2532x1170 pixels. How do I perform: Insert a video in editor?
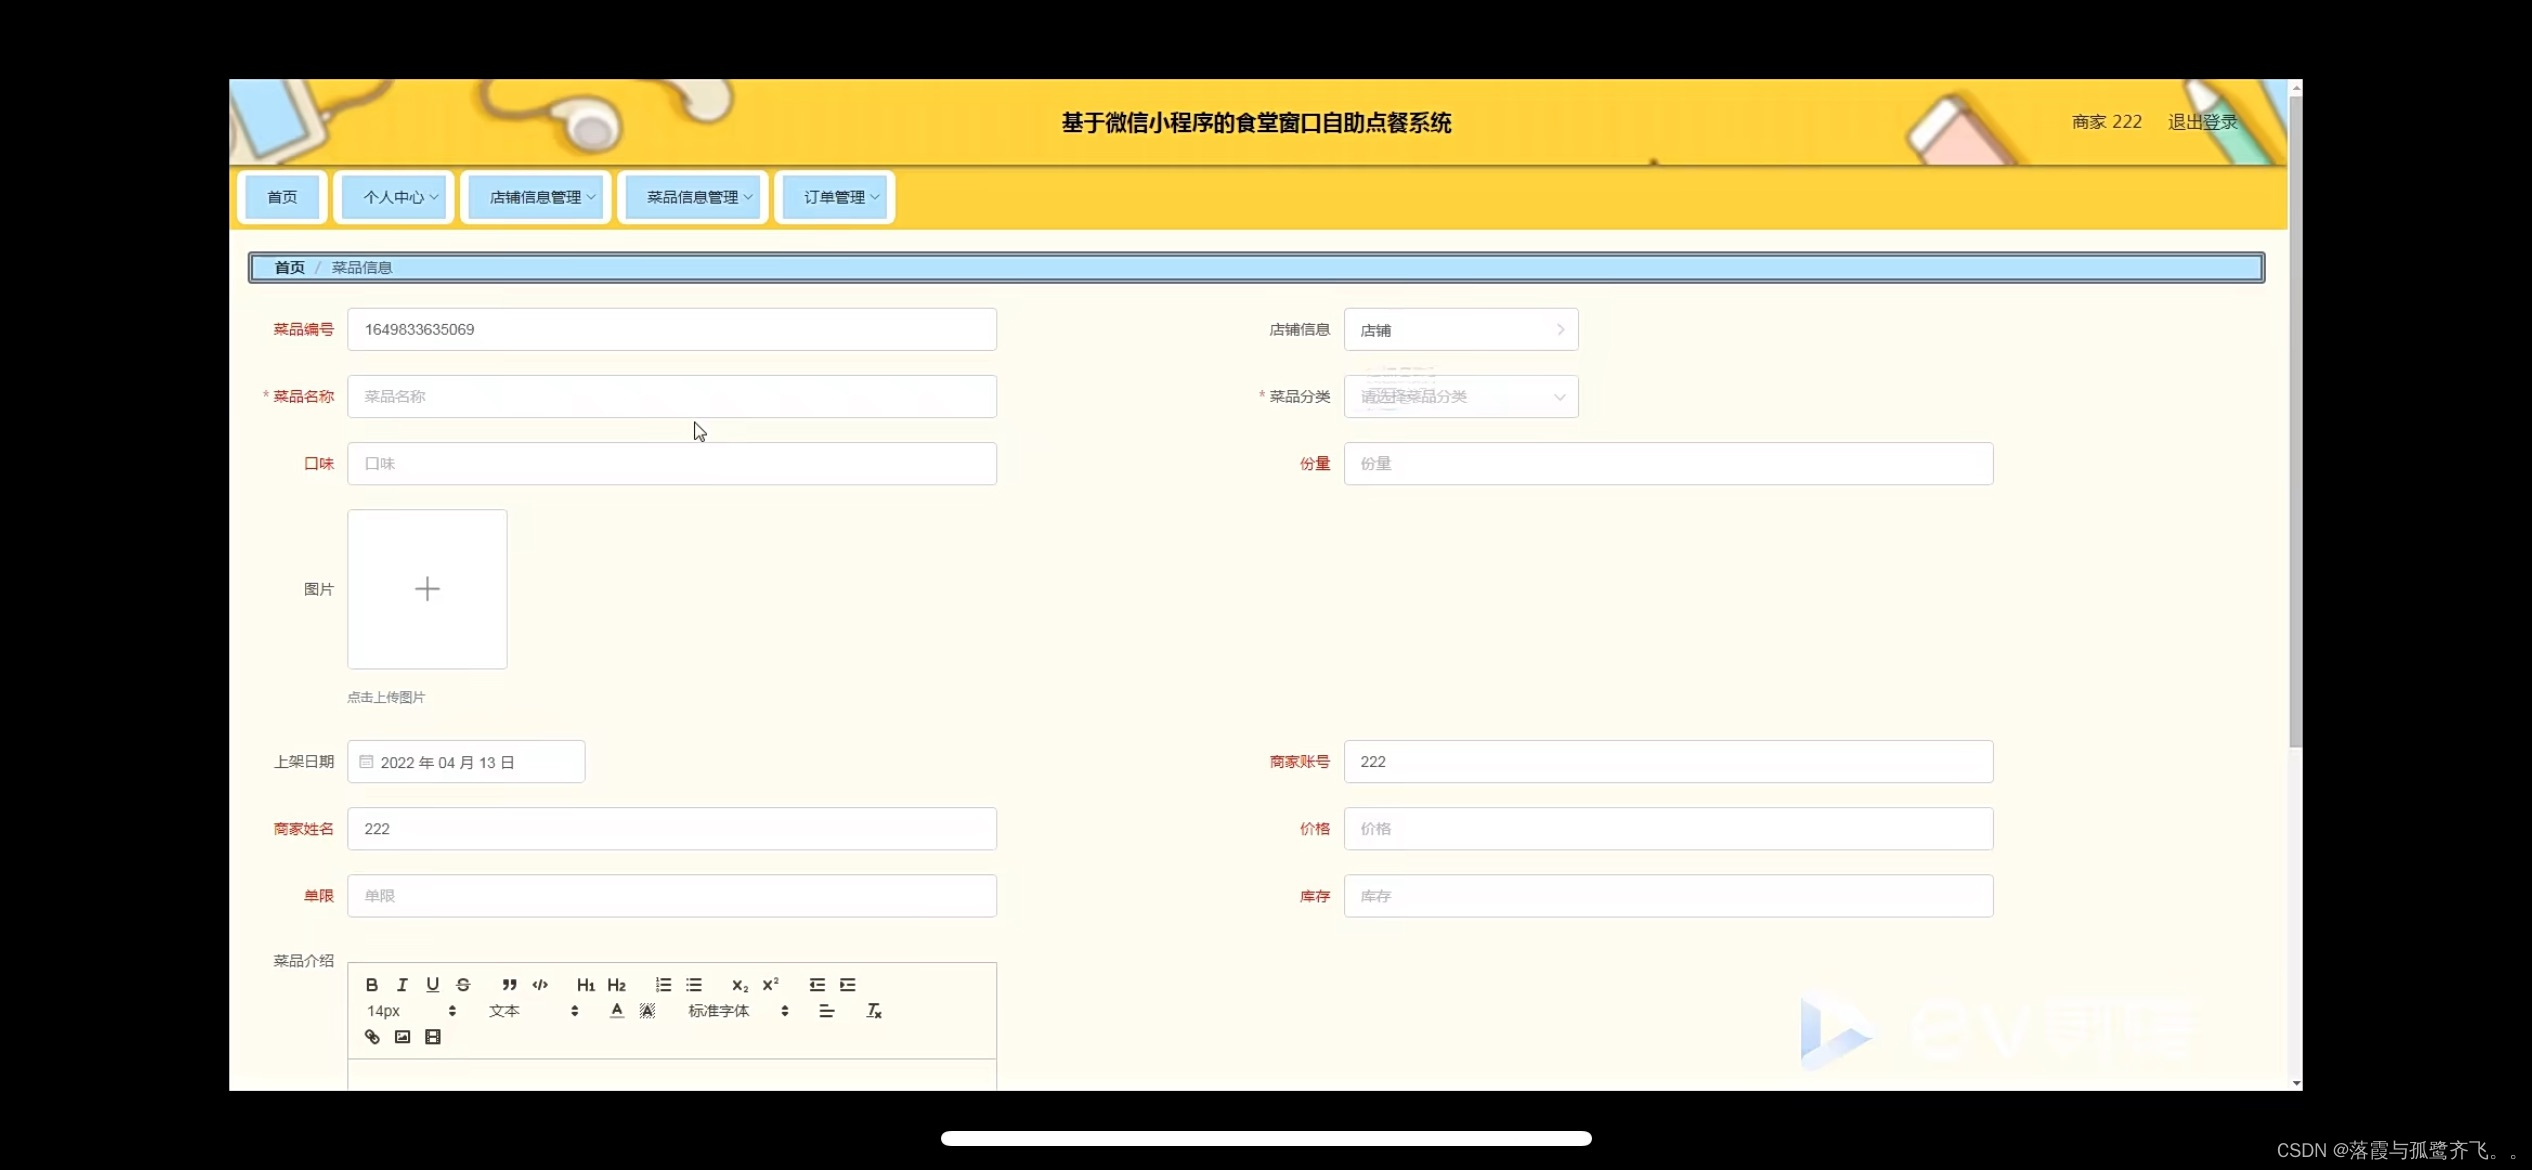pos(433,1037)
